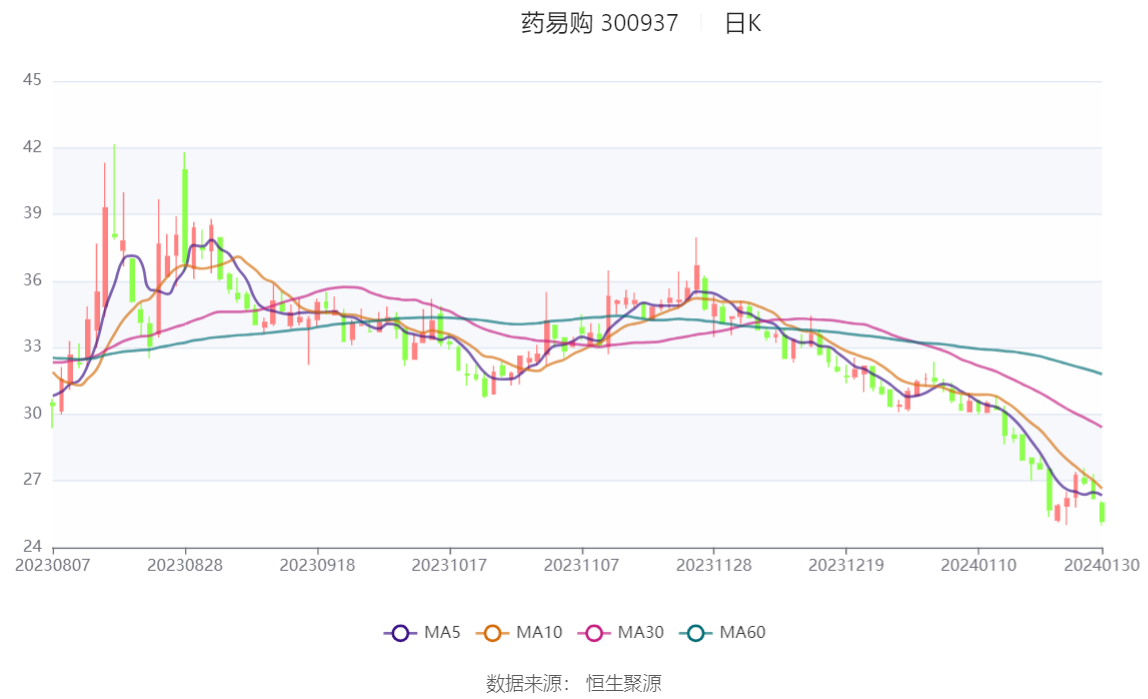Click the x-axis date label 20230918
The image size is (1148, 699).
tap(317, 565)
